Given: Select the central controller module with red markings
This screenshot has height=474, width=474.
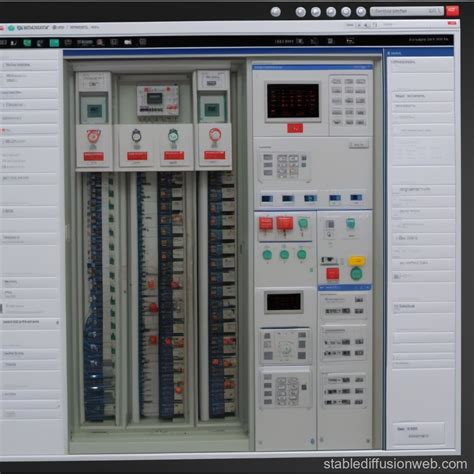Looking at the screenshot, I should click(158, 101).
